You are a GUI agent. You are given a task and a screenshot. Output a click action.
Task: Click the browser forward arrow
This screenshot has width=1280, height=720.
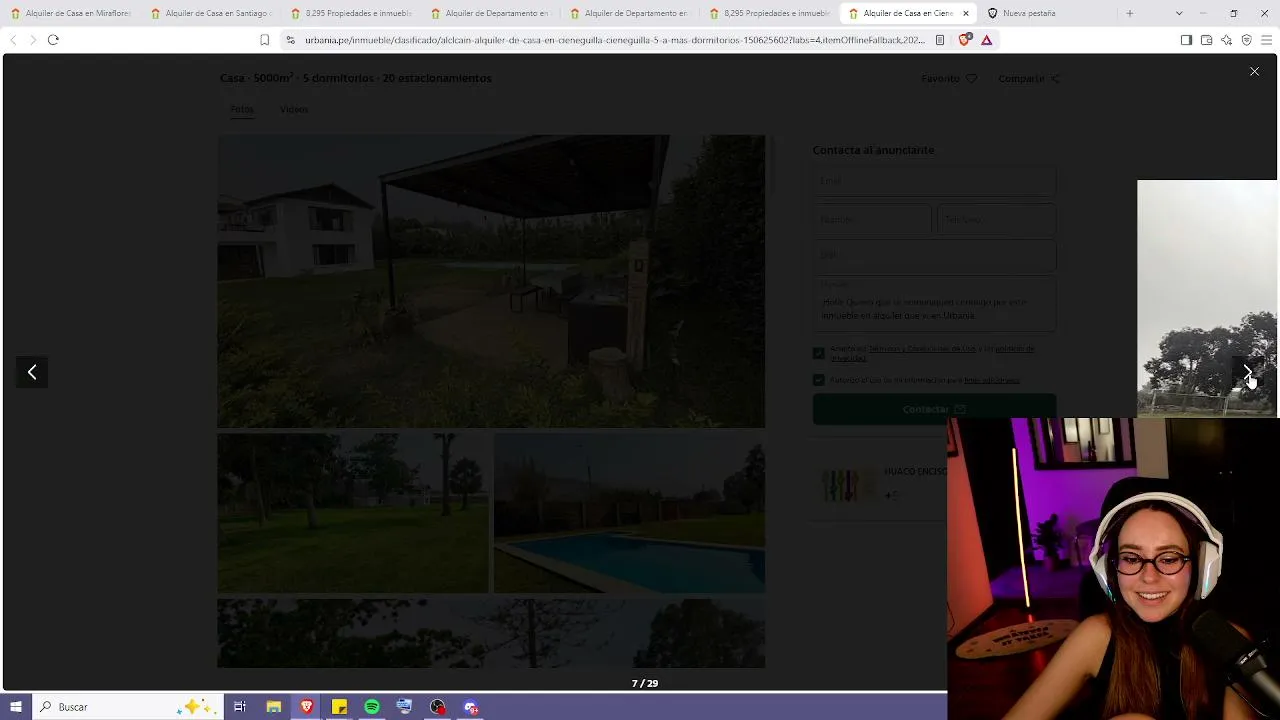(32, 40)
